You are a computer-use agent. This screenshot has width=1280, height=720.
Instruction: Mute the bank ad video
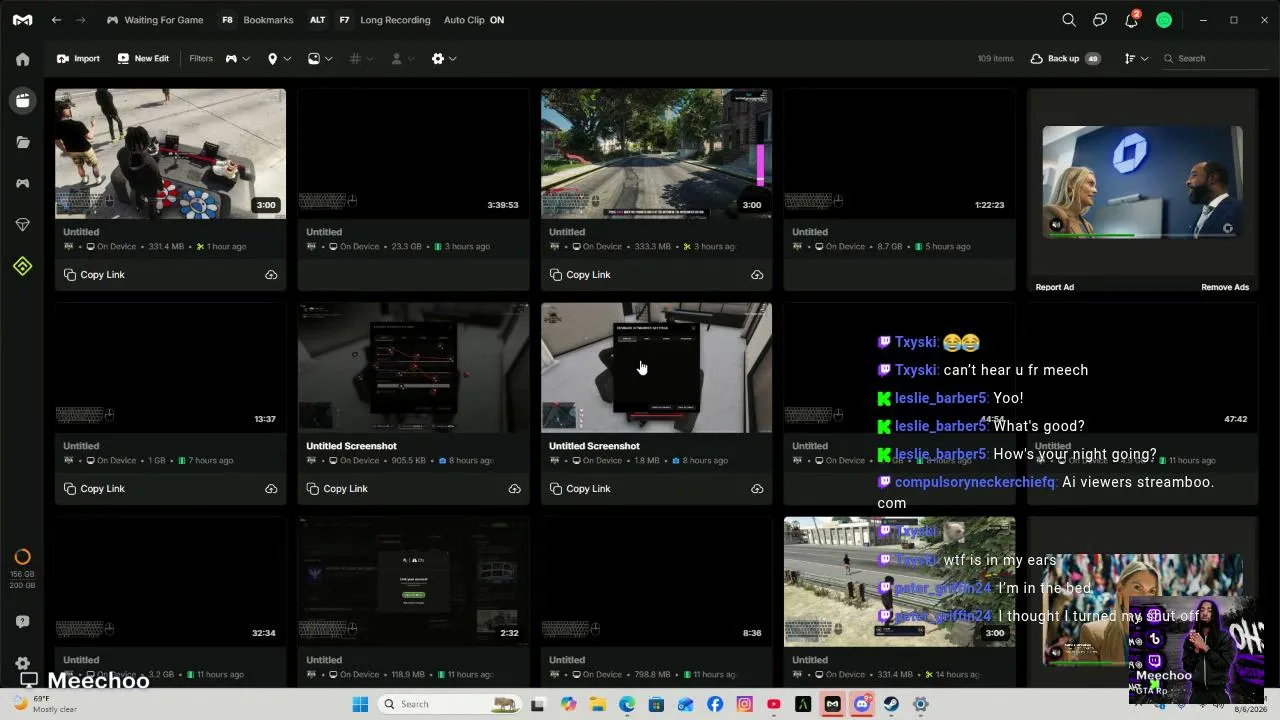1055,226
